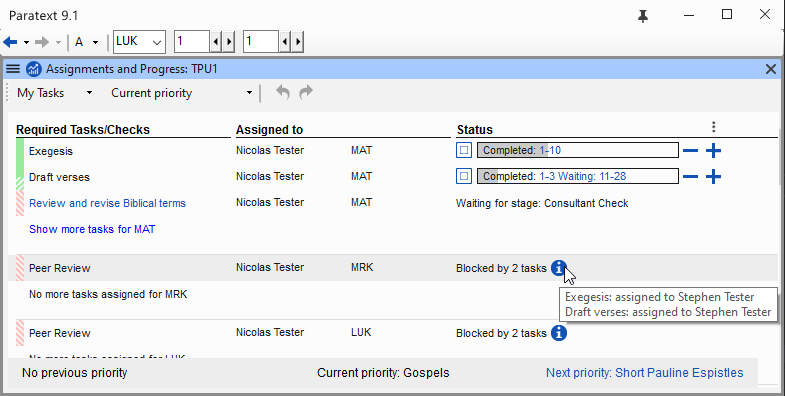
Task: Click Status column header
Action: [x=475, y=130]
